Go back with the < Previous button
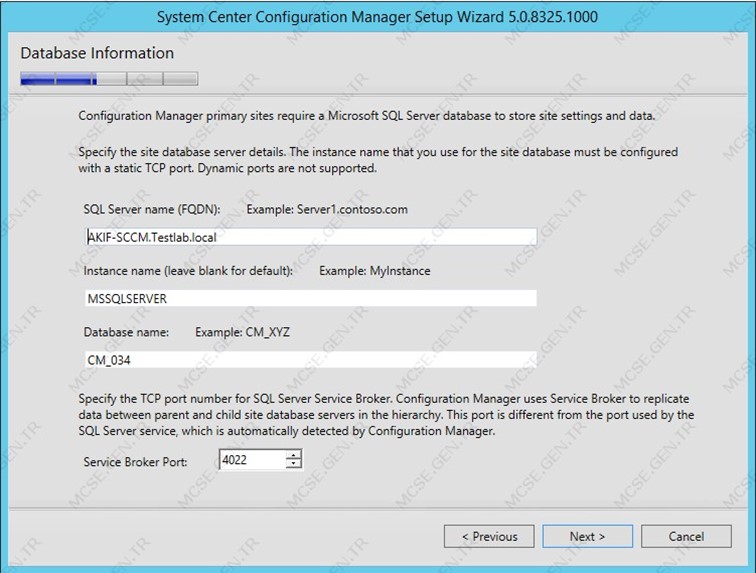Viewport: 756px width, 573px height. coord(489,536)
